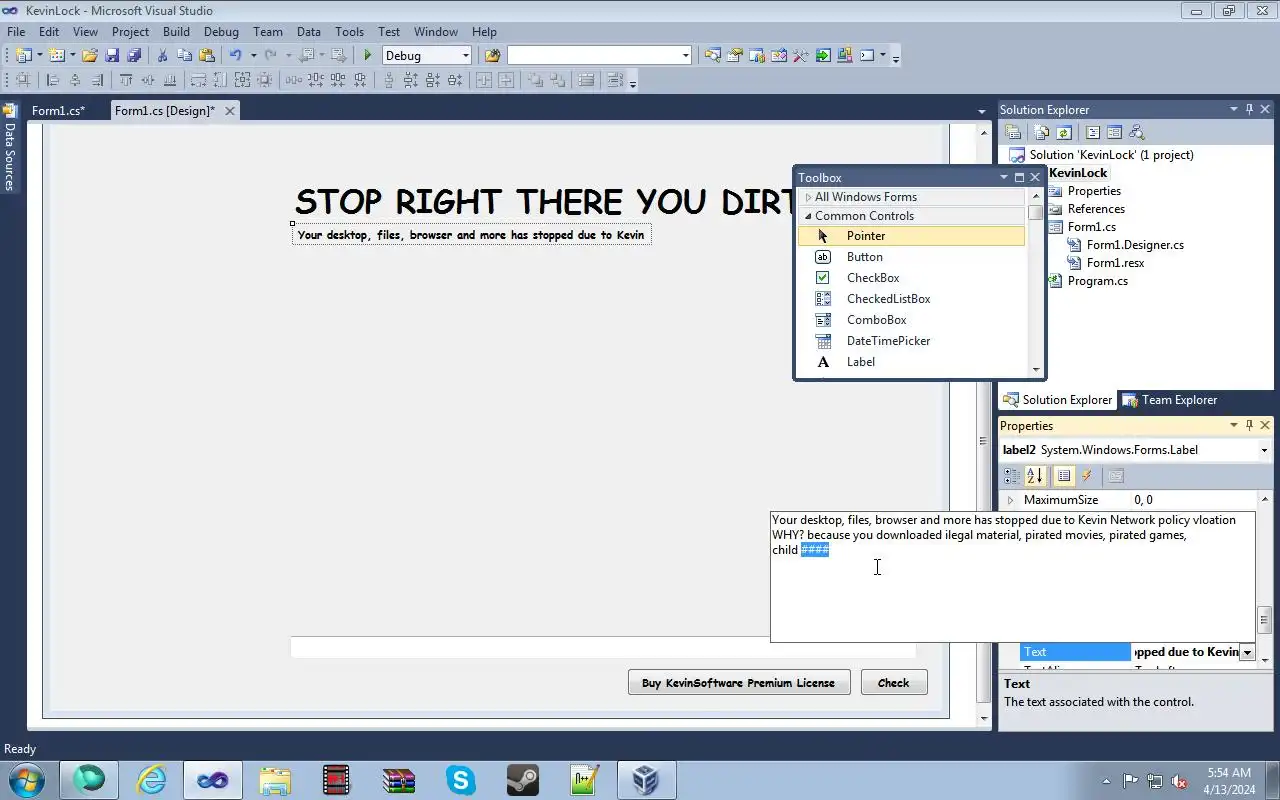Select Label control in Toolbox
This screenshot has width=1280, height=800.
tap(911, 362)
